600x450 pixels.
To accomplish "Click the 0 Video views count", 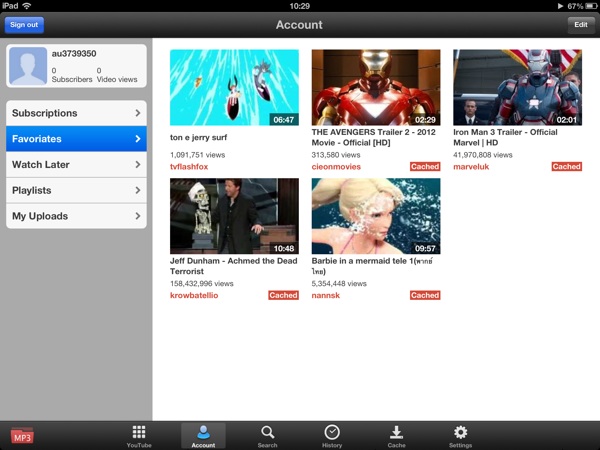I will pyautogui.click(x=117, y=75).
